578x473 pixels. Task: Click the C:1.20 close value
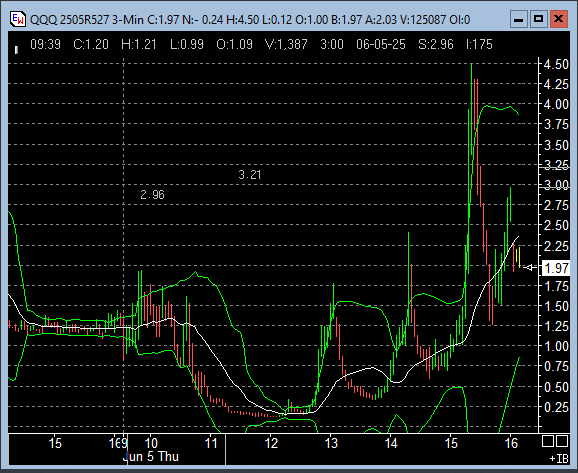tap(91, 45)
